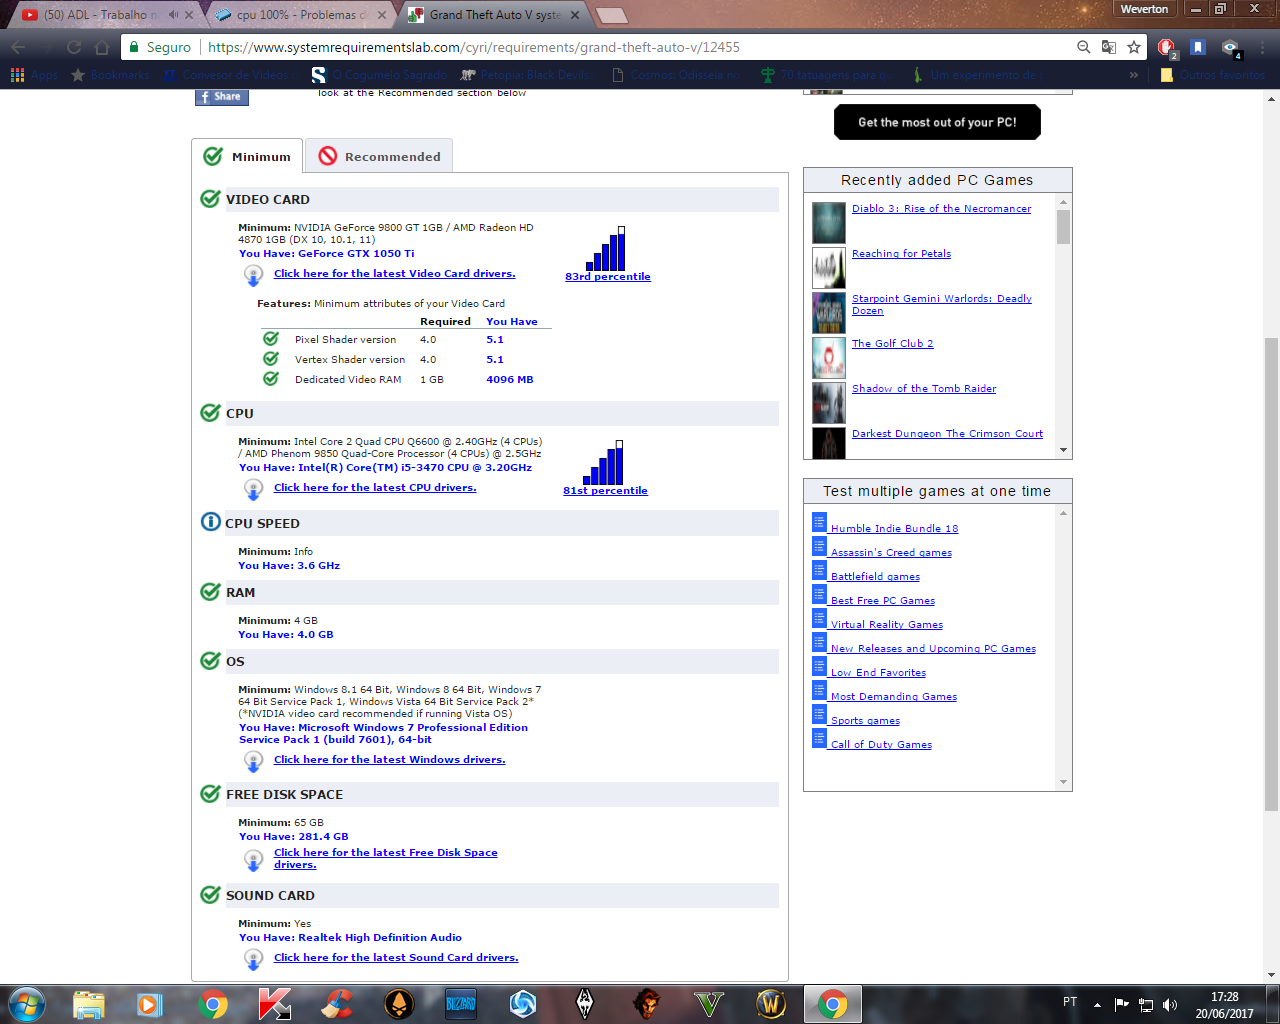Mute the YouTube tab via speaker icon
Image resolution: width=1280 pixels, height=1024 pixels.
tap(173, 15)
